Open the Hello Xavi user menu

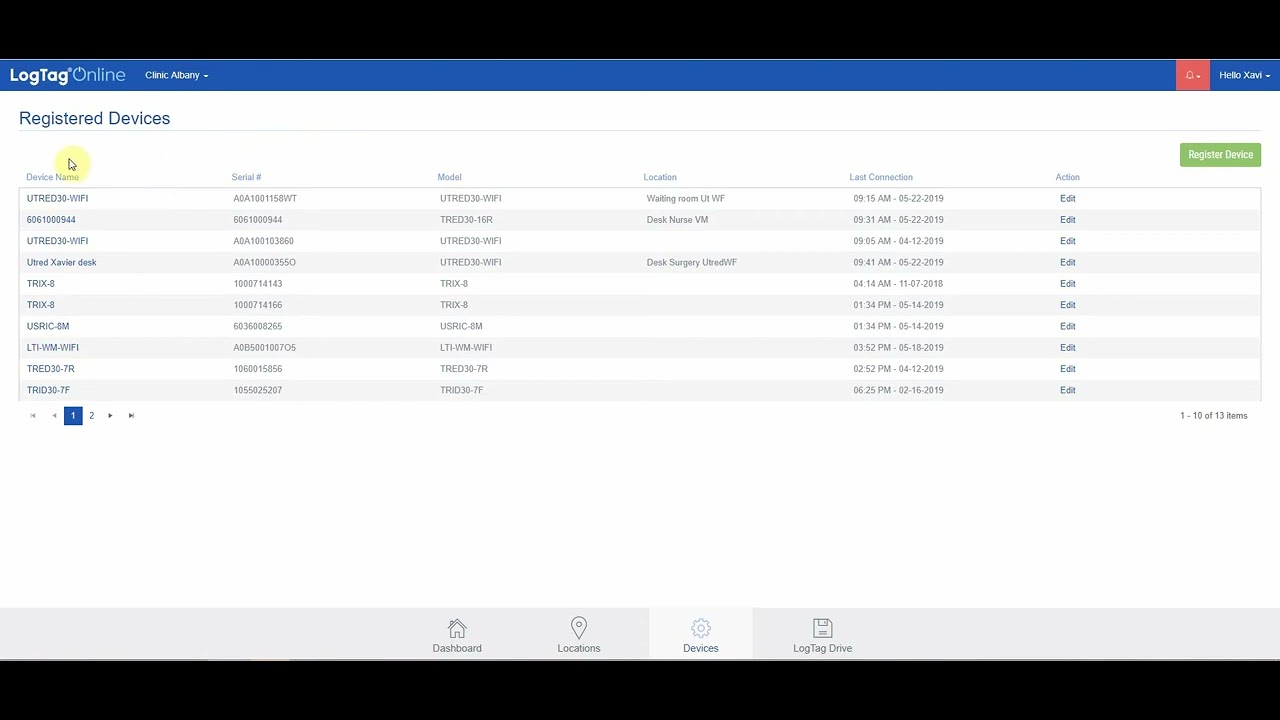point(1244,75)
